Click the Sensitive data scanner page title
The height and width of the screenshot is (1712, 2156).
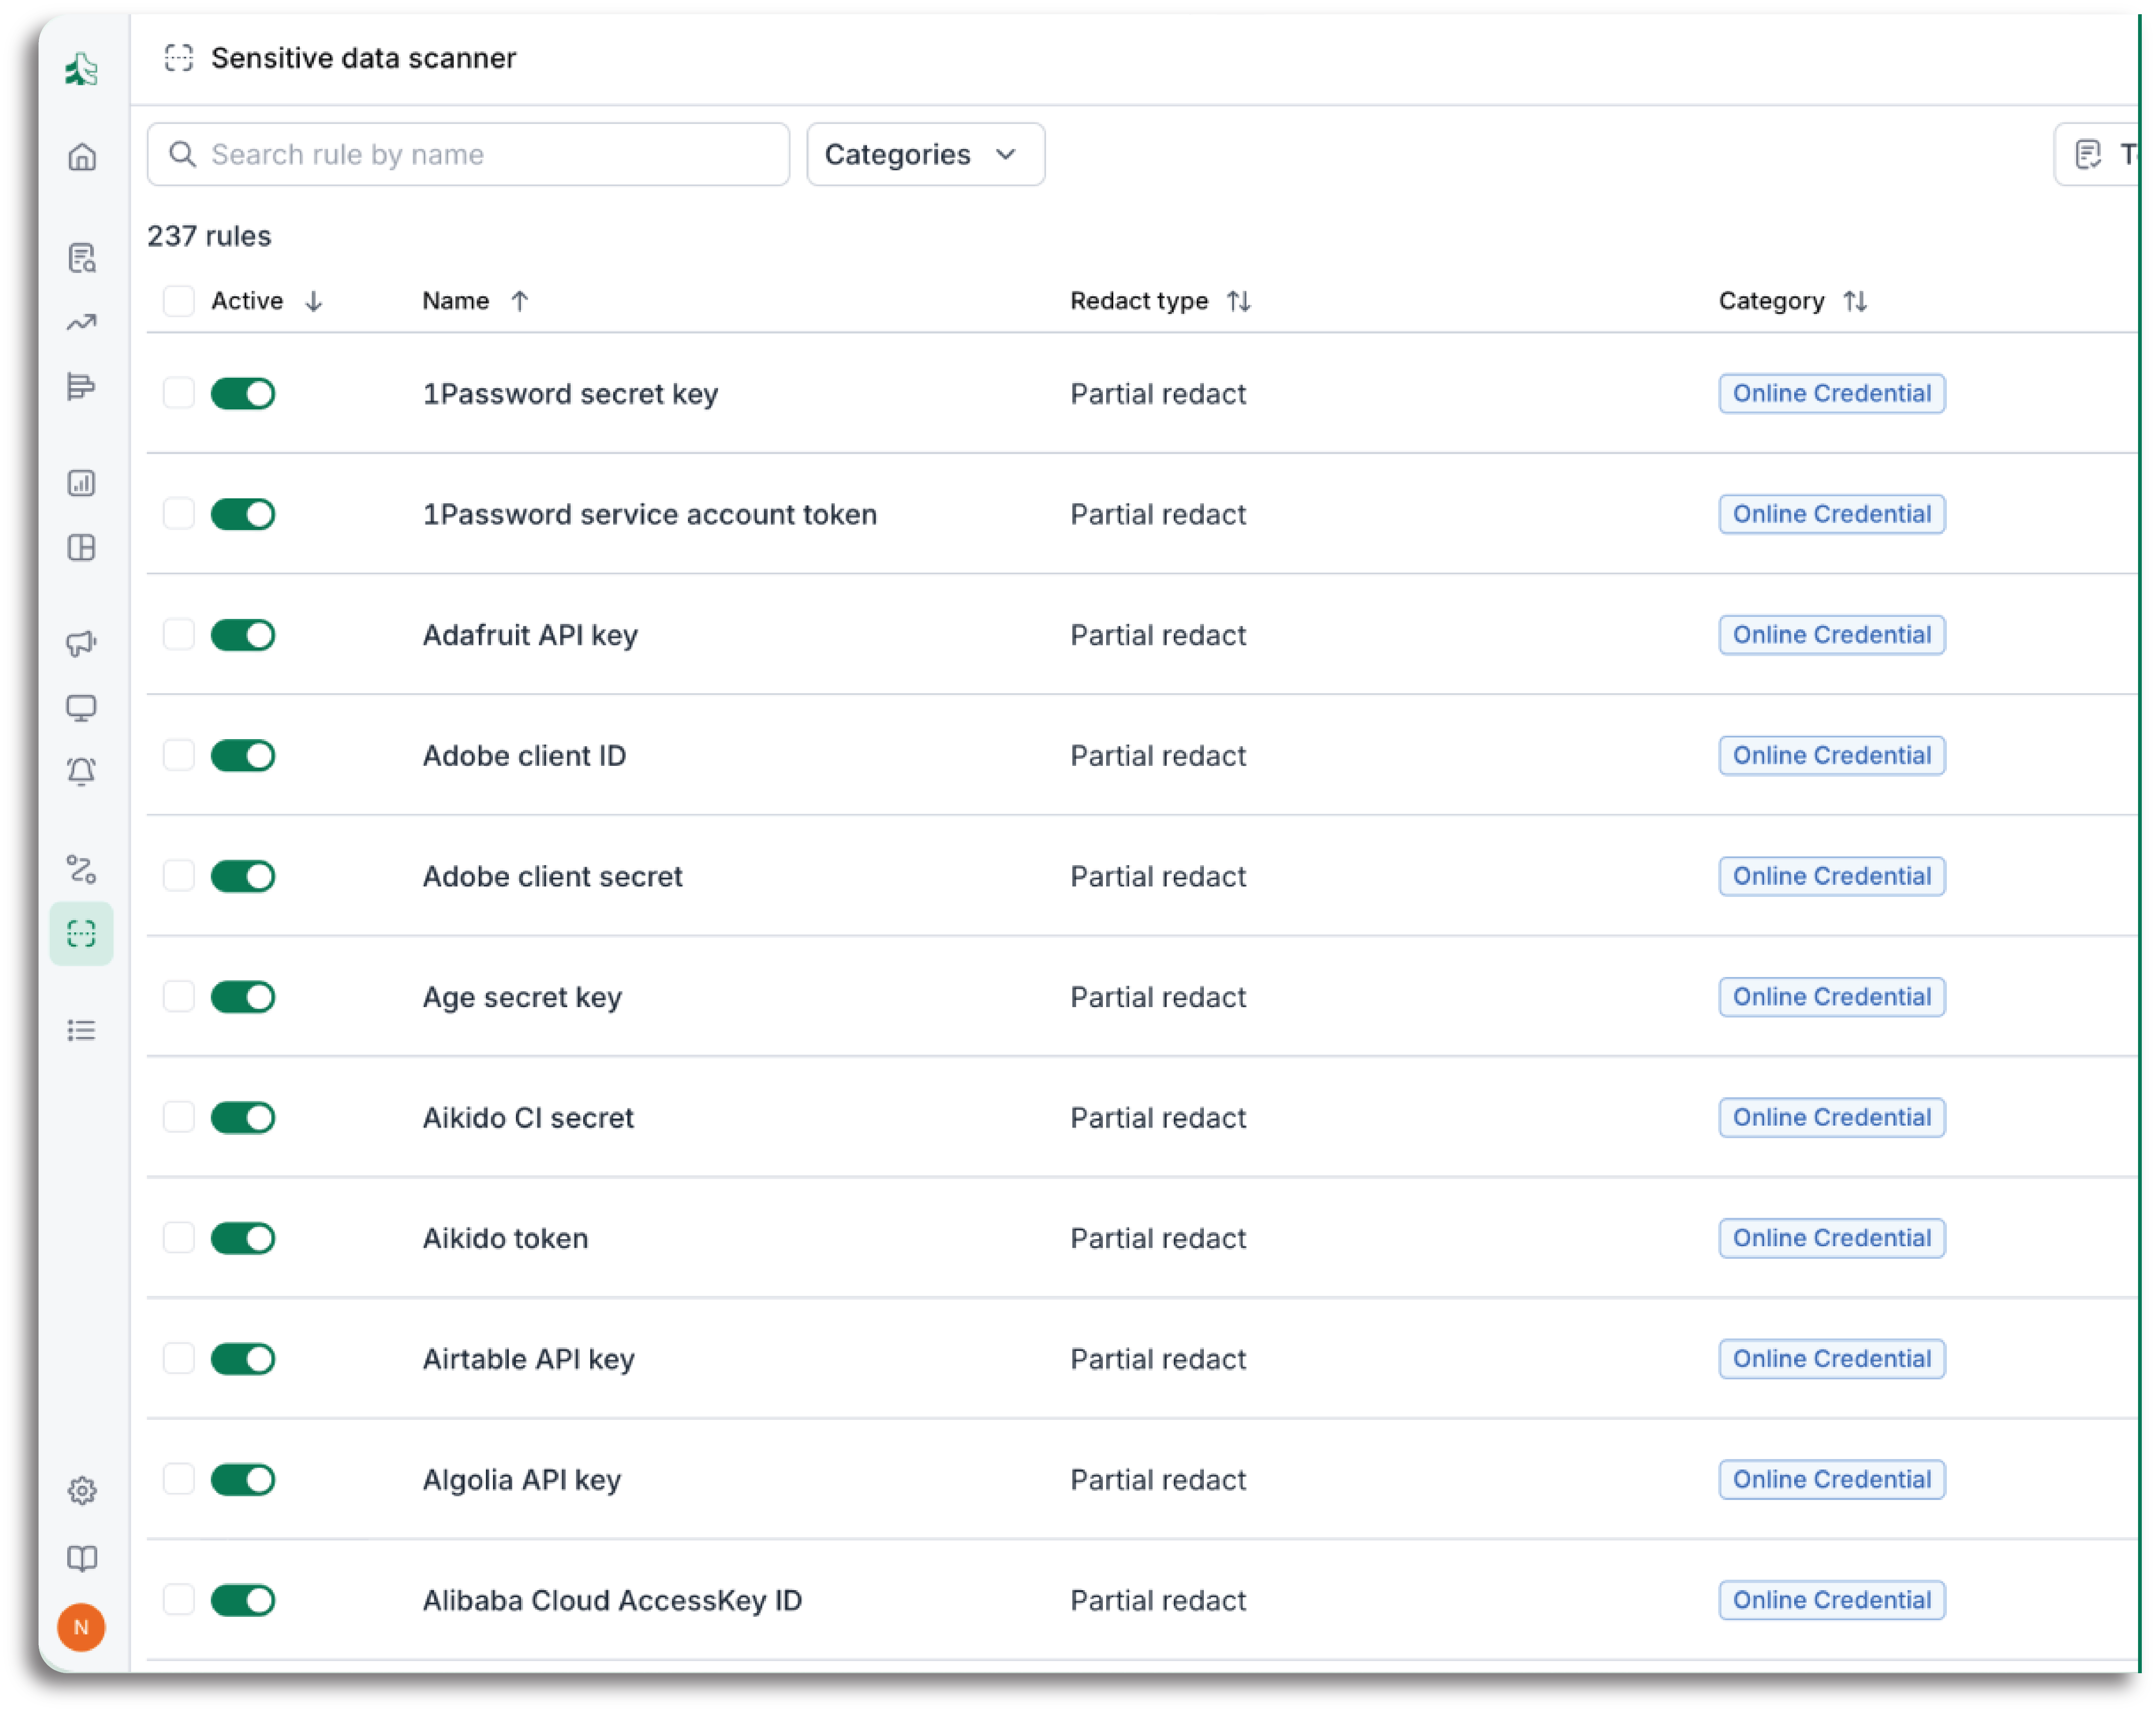(x=363, y=58)
